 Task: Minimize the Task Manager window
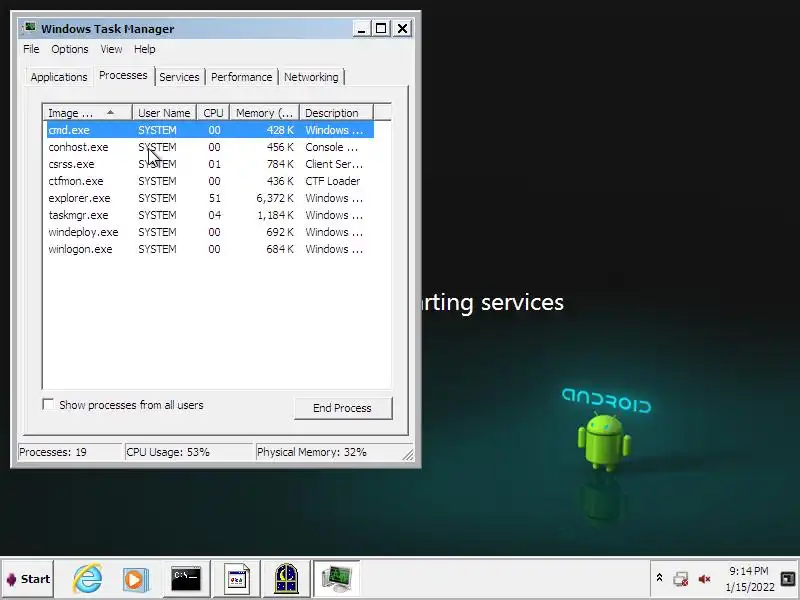pos(361,28)
